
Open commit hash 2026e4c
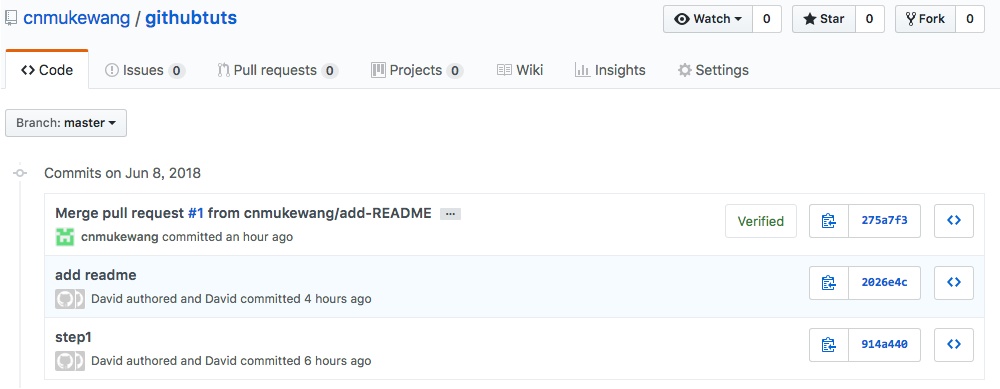tap(885, 283)
